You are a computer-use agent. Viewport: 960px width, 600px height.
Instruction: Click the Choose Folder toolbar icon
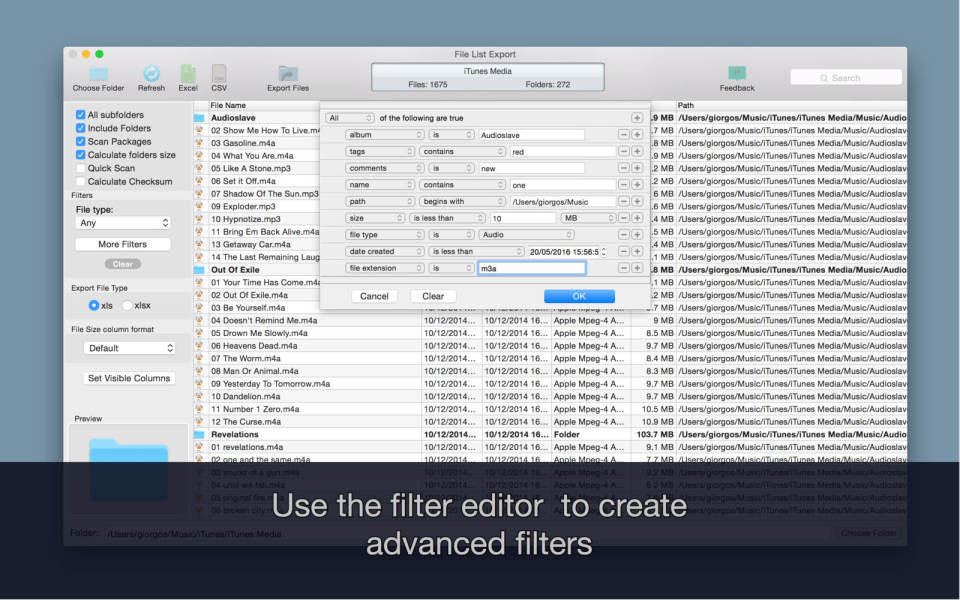(x=99, y=74)
